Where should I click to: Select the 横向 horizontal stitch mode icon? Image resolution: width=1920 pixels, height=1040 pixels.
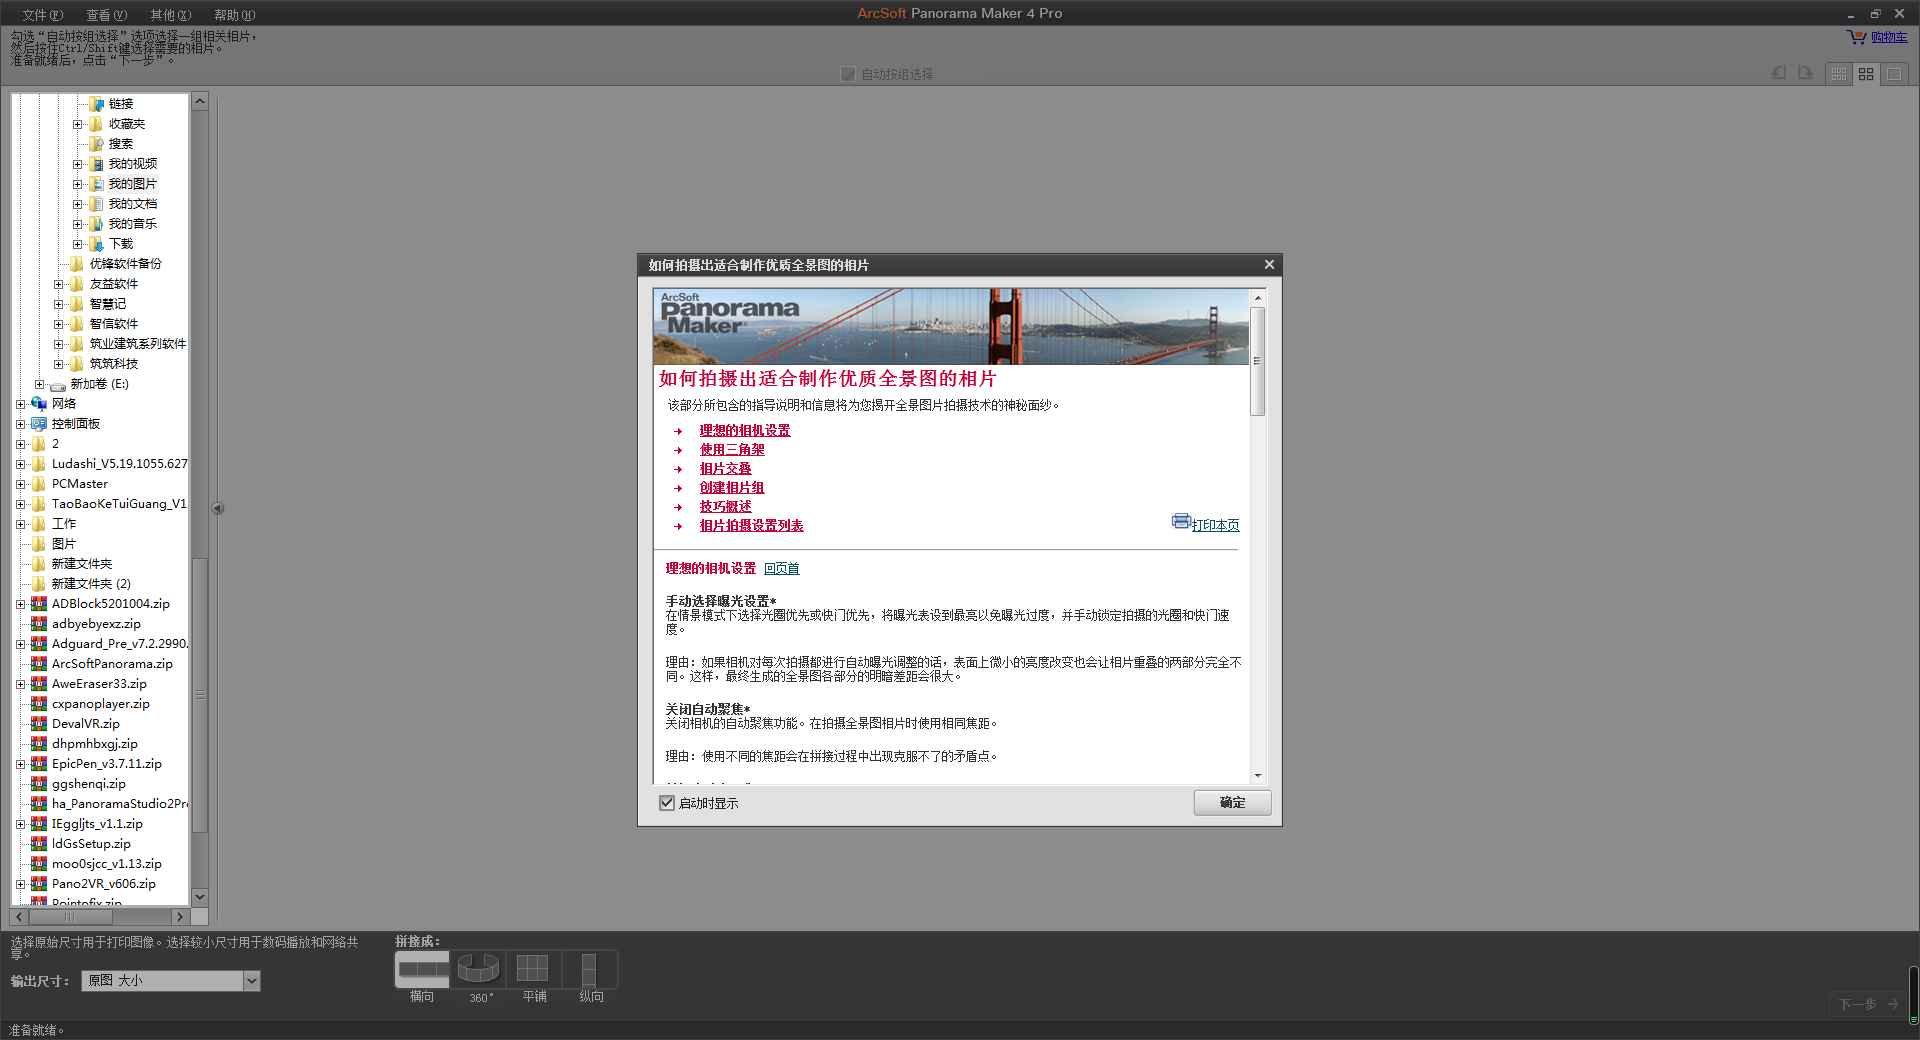click(423, 969)
